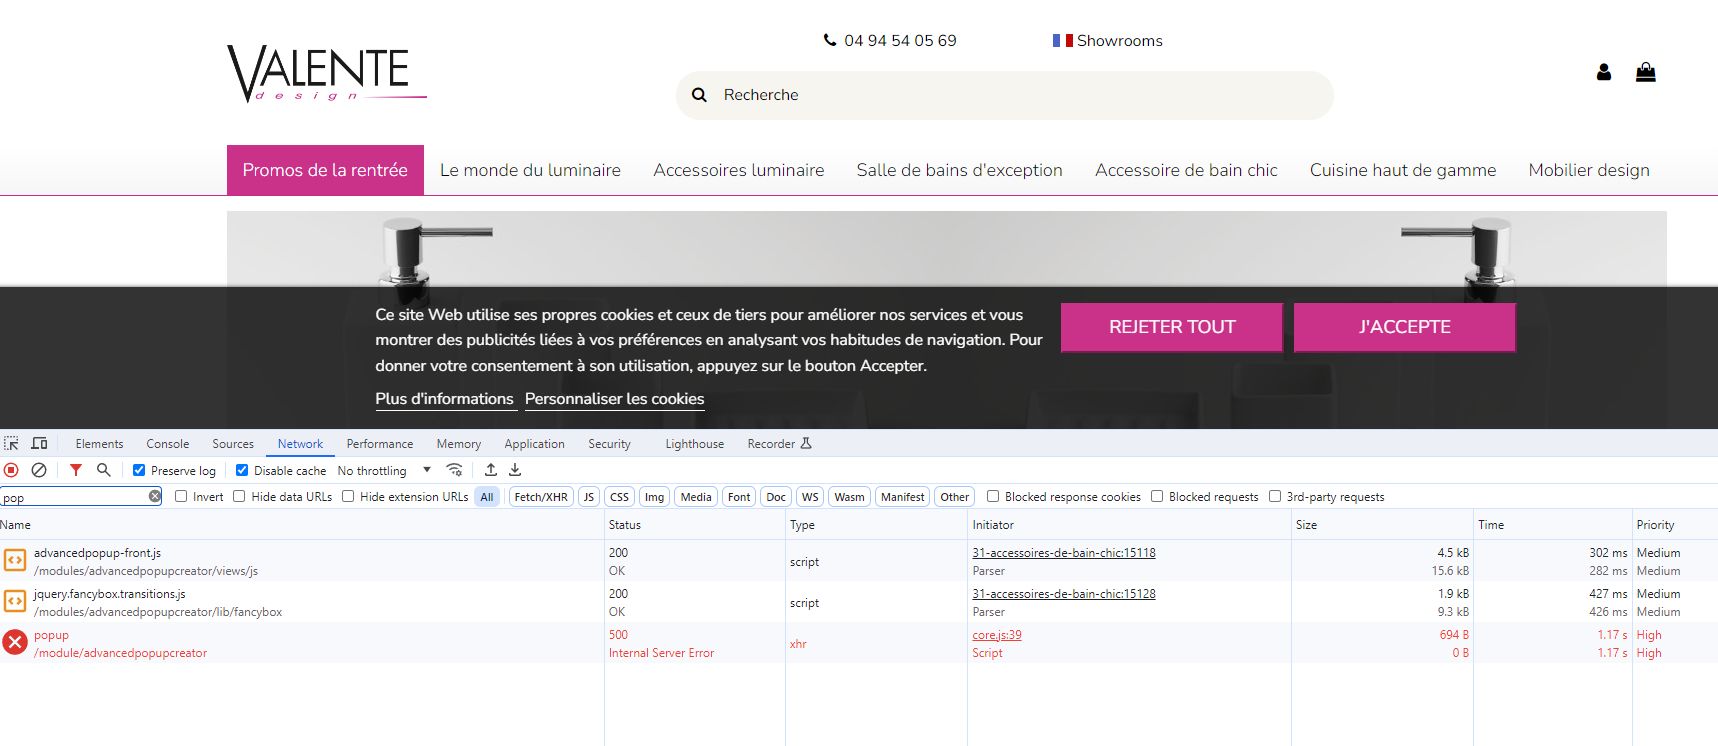1718x746 pixels.
Task: Check Hide extension URLs
Action: (x=348, y=496)
